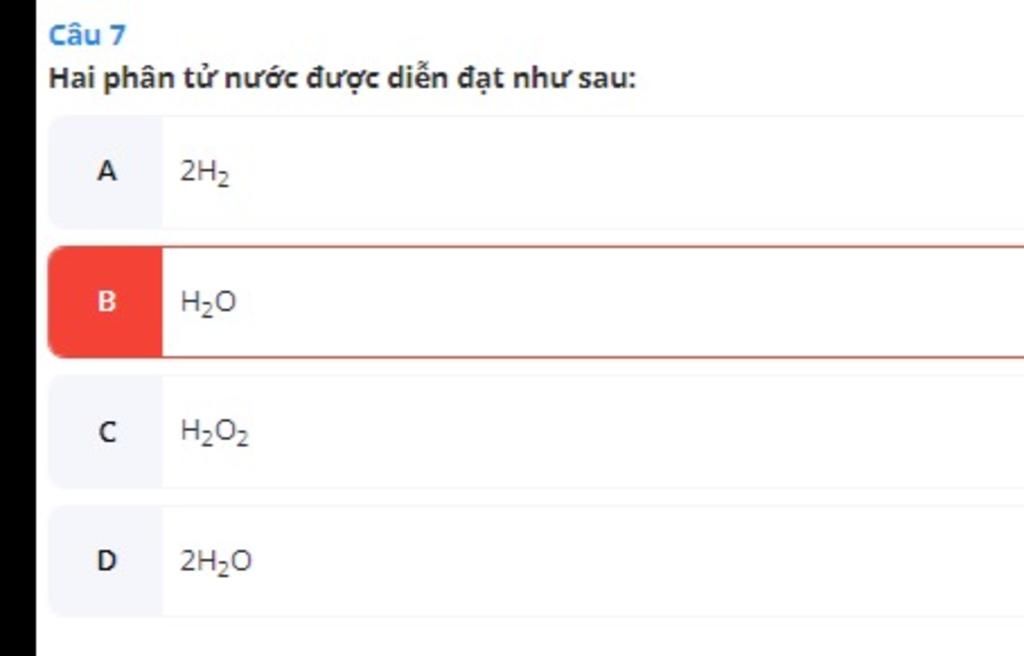Select the letter A answer badge
This screenshot has height=656, width=1024.
click(x=106, y=172)
